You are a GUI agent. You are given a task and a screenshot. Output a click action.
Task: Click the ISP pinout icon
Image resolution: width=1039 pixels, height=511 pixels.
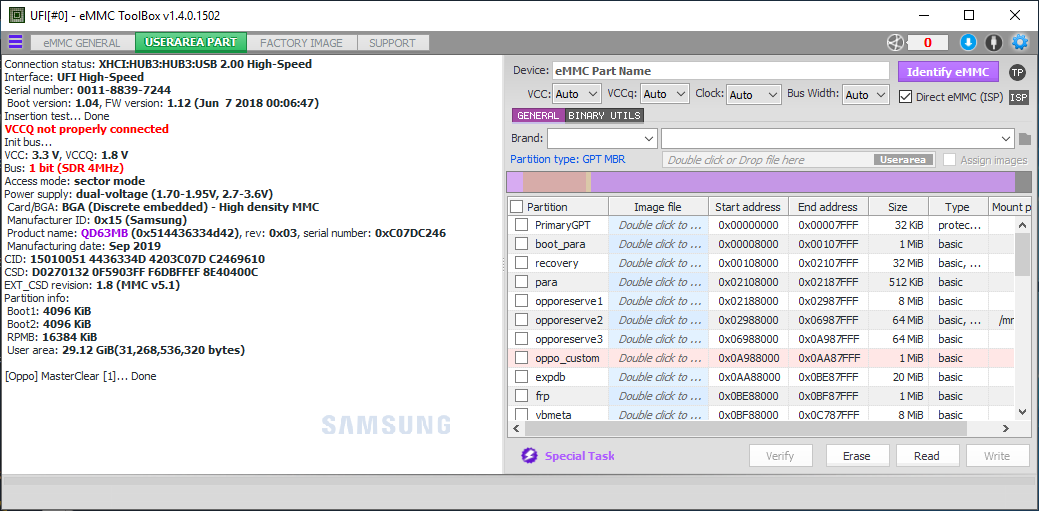coord(1018,97)
